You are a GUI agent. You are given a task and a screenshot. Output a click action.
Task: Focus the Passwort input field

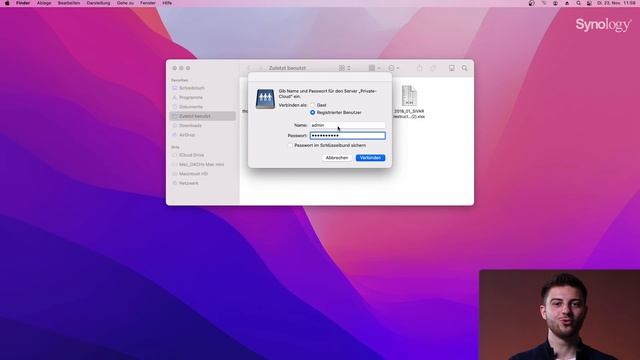click(347, 136)
